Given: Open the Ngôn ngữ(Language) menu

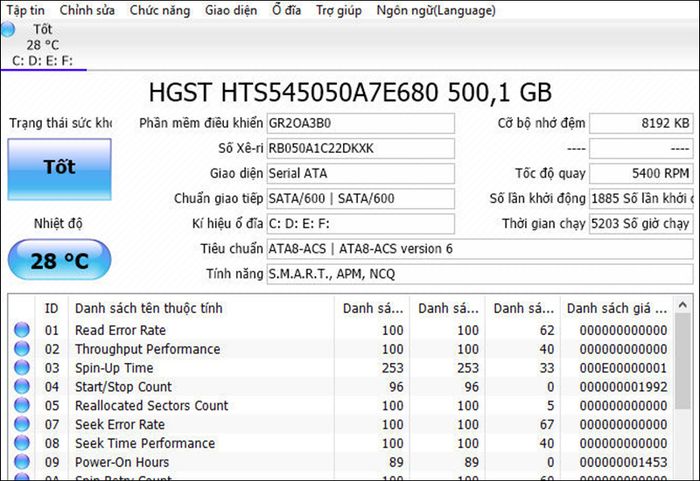Looking at the screenshot, I should 435,10.
